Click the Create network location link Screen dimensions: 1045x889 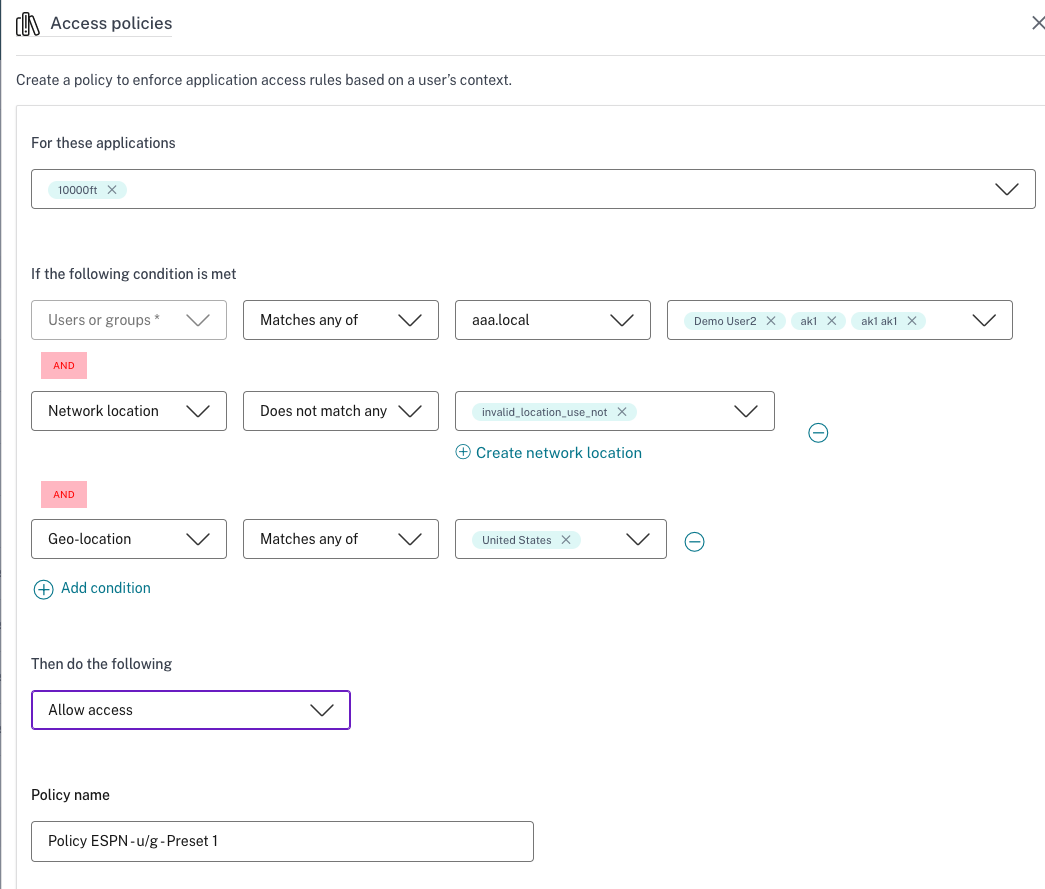point(558,453)
